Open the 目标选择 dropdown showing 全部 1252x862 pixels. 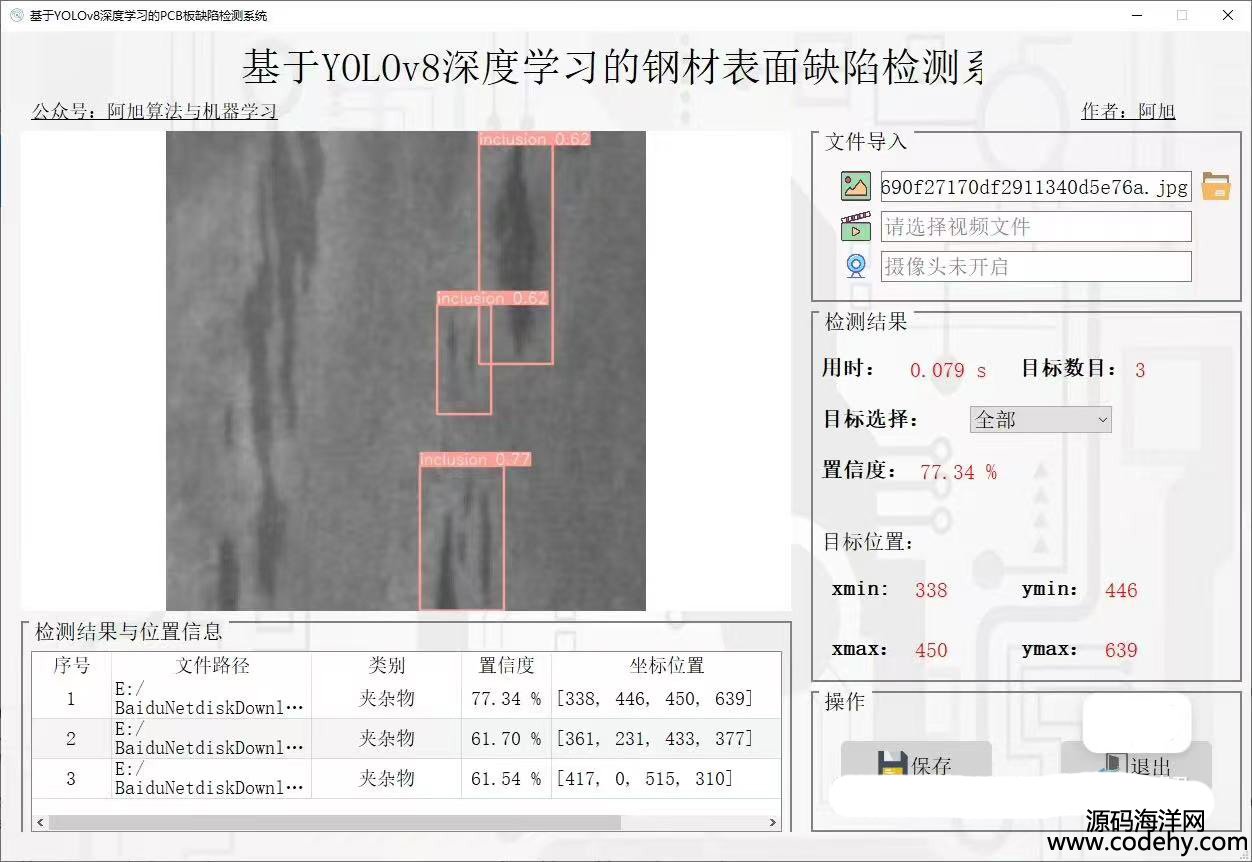click(1041, 420)
